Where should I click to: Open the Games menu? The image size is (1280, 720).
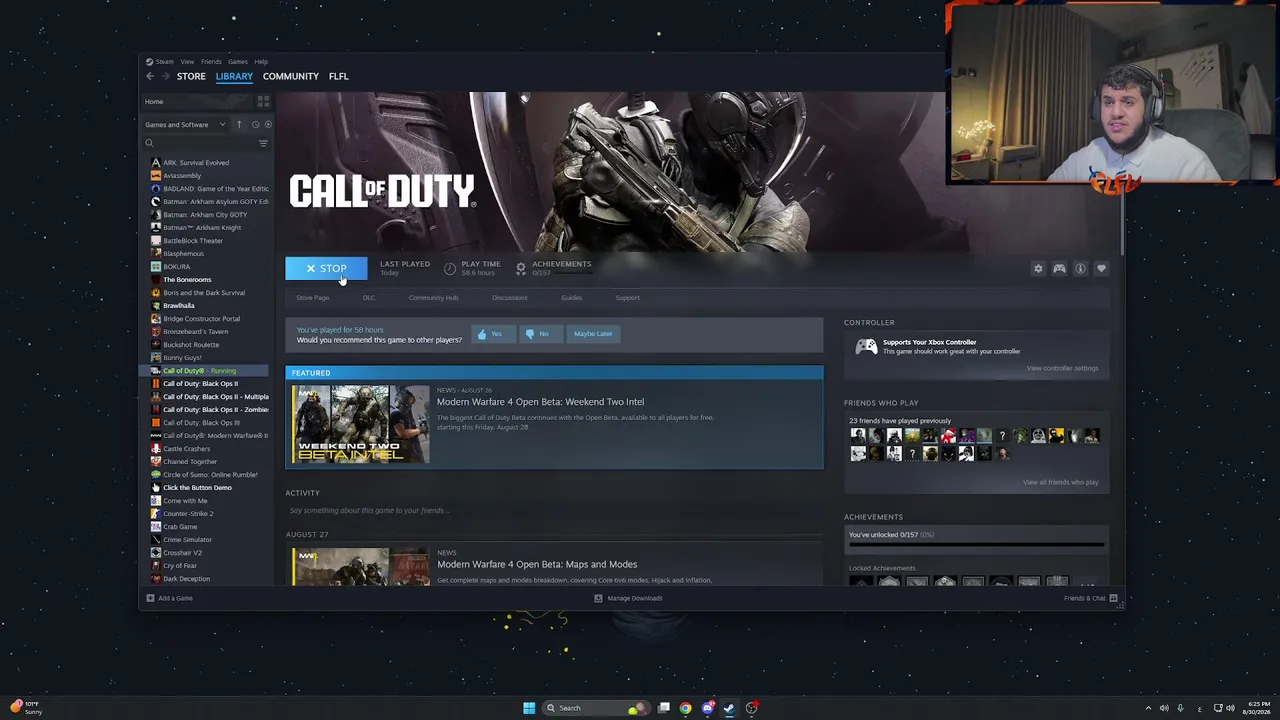[x=238, y=62]
